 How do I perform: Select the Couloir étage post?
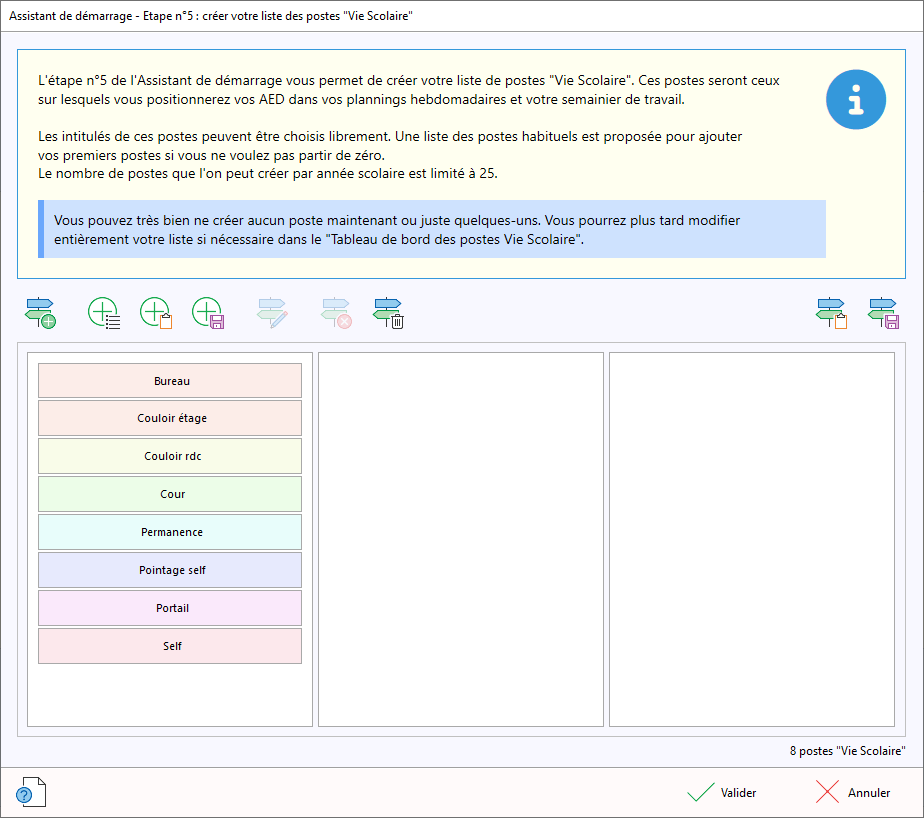pos(170,419)
